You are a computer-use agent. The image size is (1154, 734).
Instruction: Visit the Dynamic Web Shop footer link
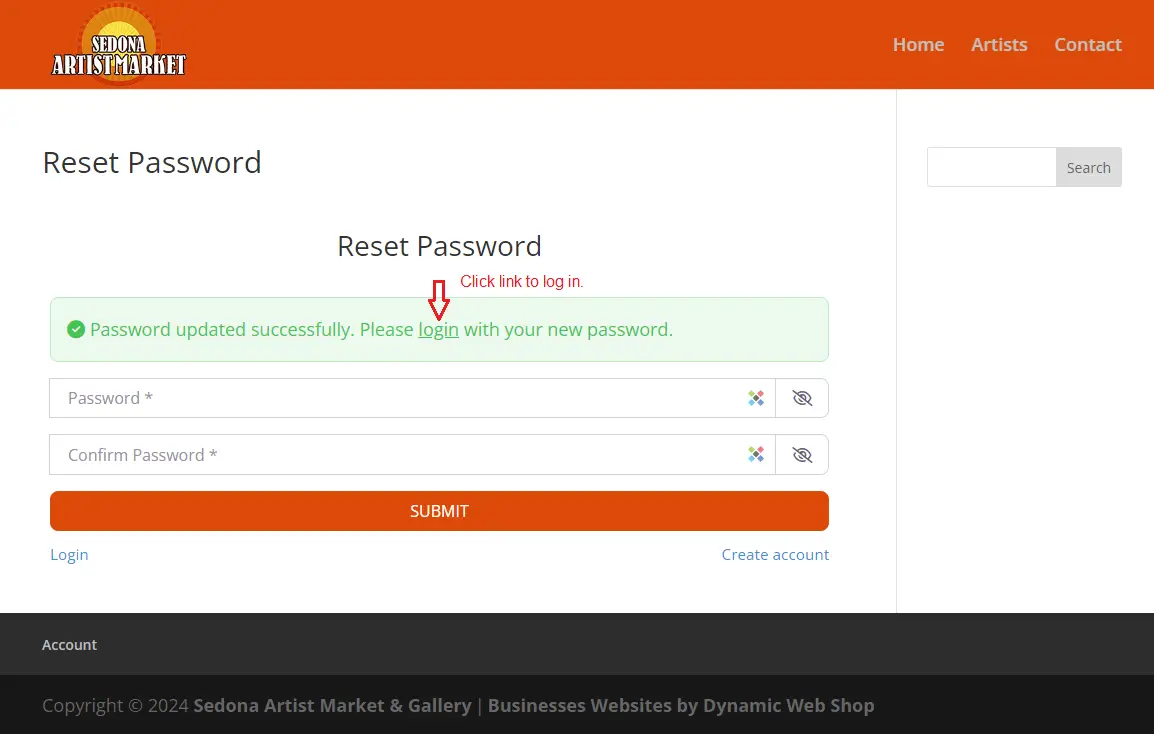pyautogui.click(x=788, y=706)
